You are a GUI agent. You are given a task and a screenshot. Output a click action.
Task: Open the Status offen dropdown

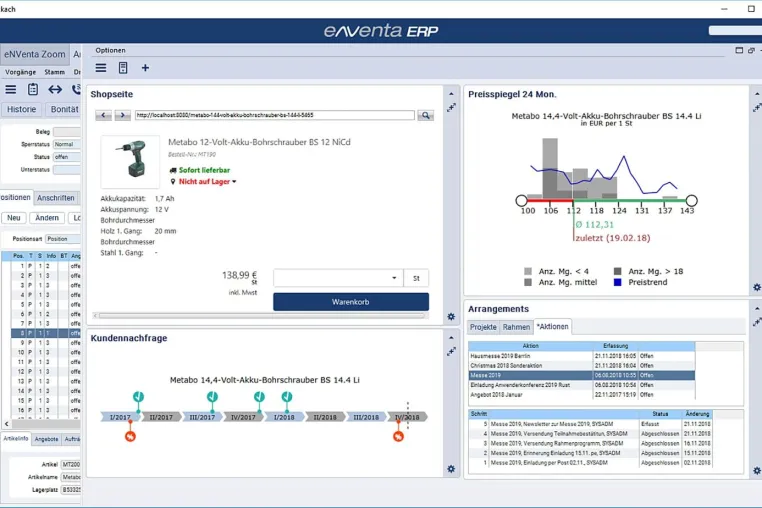pos(67,157)
